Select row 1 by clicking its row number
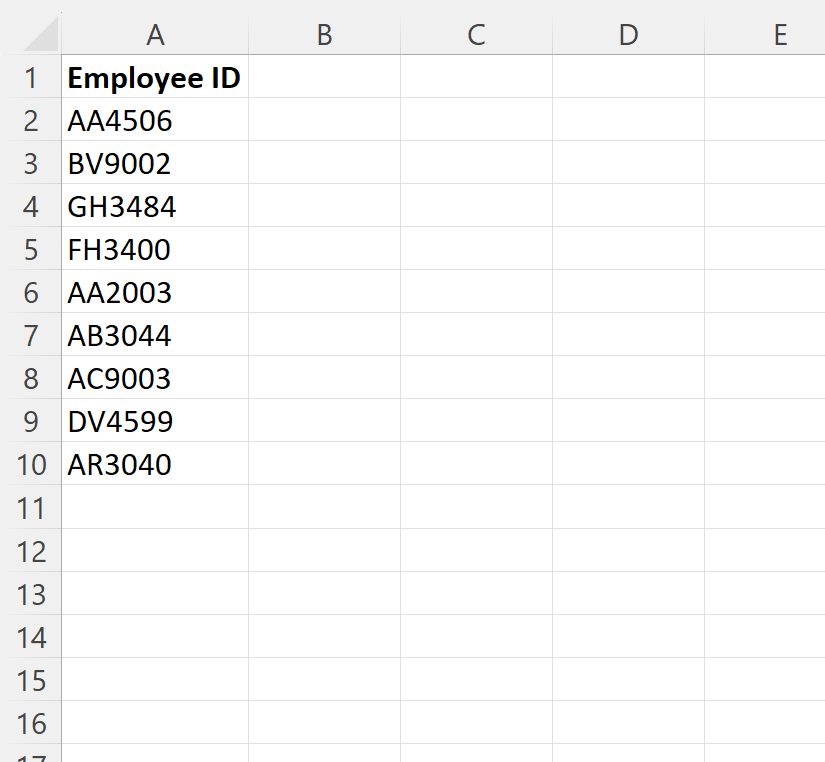Viewport: 825px width, 762px height. tap(32, 77)
